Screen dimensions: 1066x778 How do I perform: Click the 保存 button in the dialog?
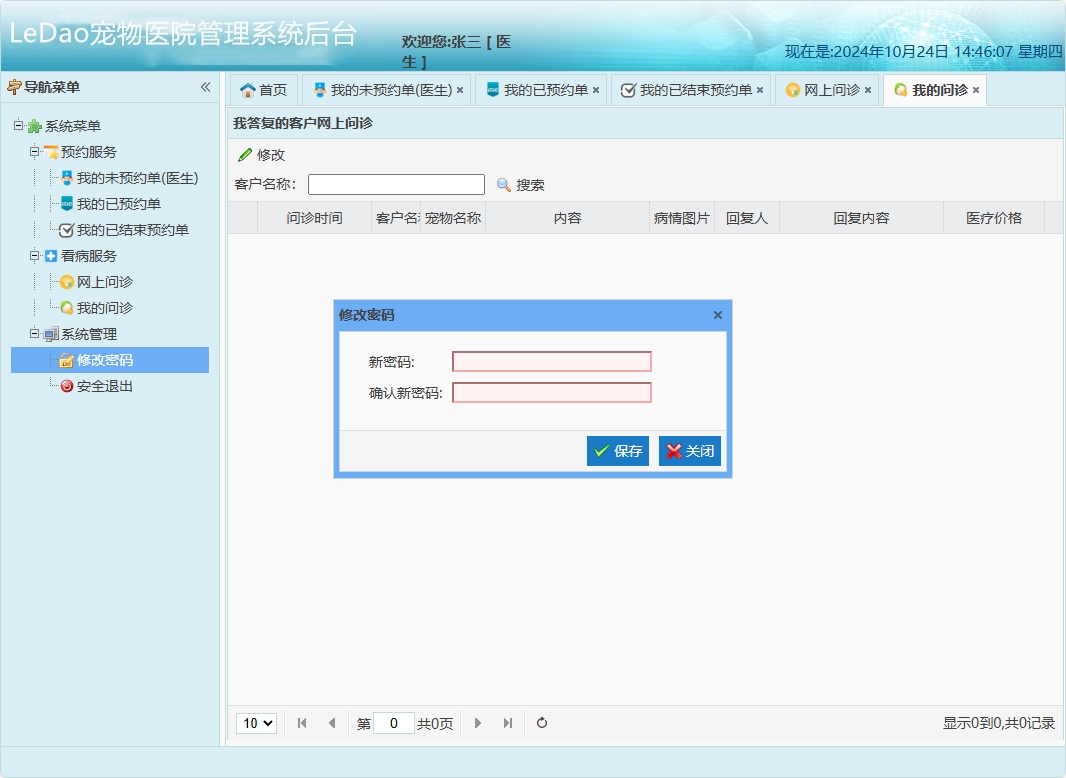click(617, 451)
